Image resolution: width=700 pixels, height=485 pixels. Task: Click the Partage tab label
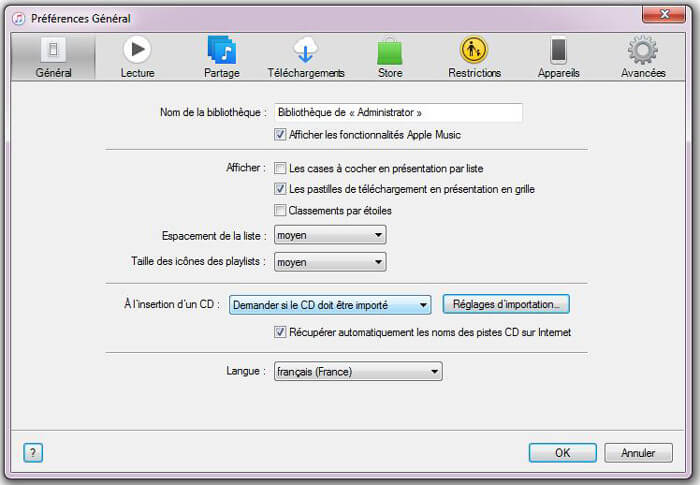coord(222,73)
